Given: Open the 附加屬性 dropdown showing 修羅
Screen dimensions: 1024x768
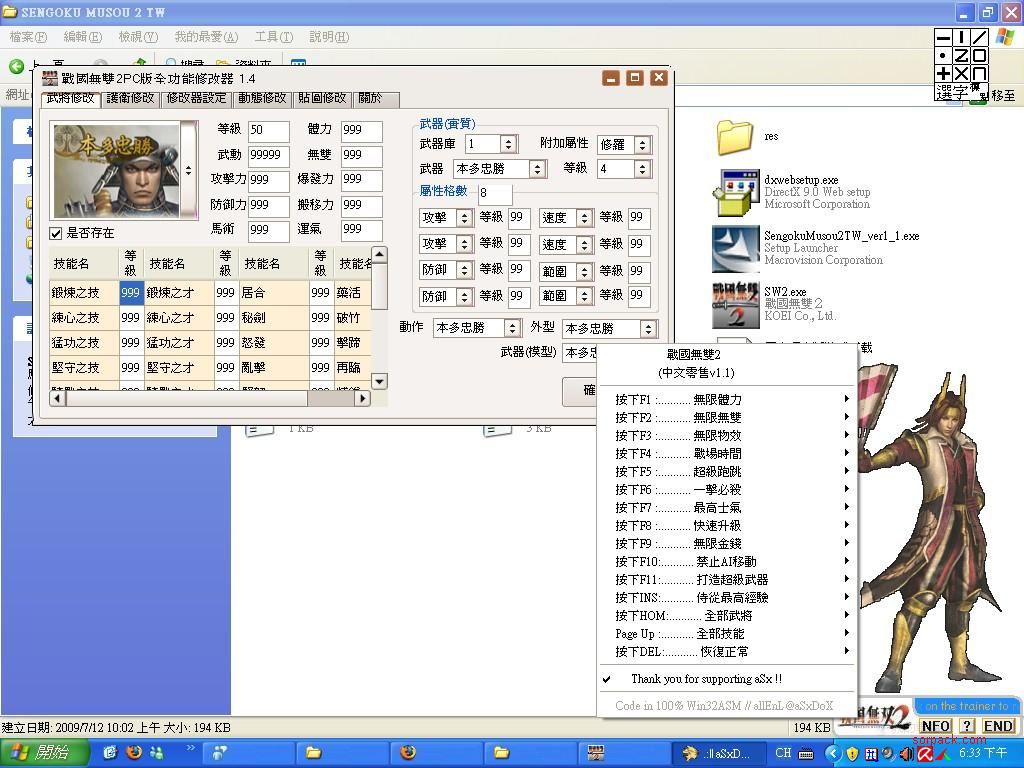Looking at the screenshot, I should point(642,145).
